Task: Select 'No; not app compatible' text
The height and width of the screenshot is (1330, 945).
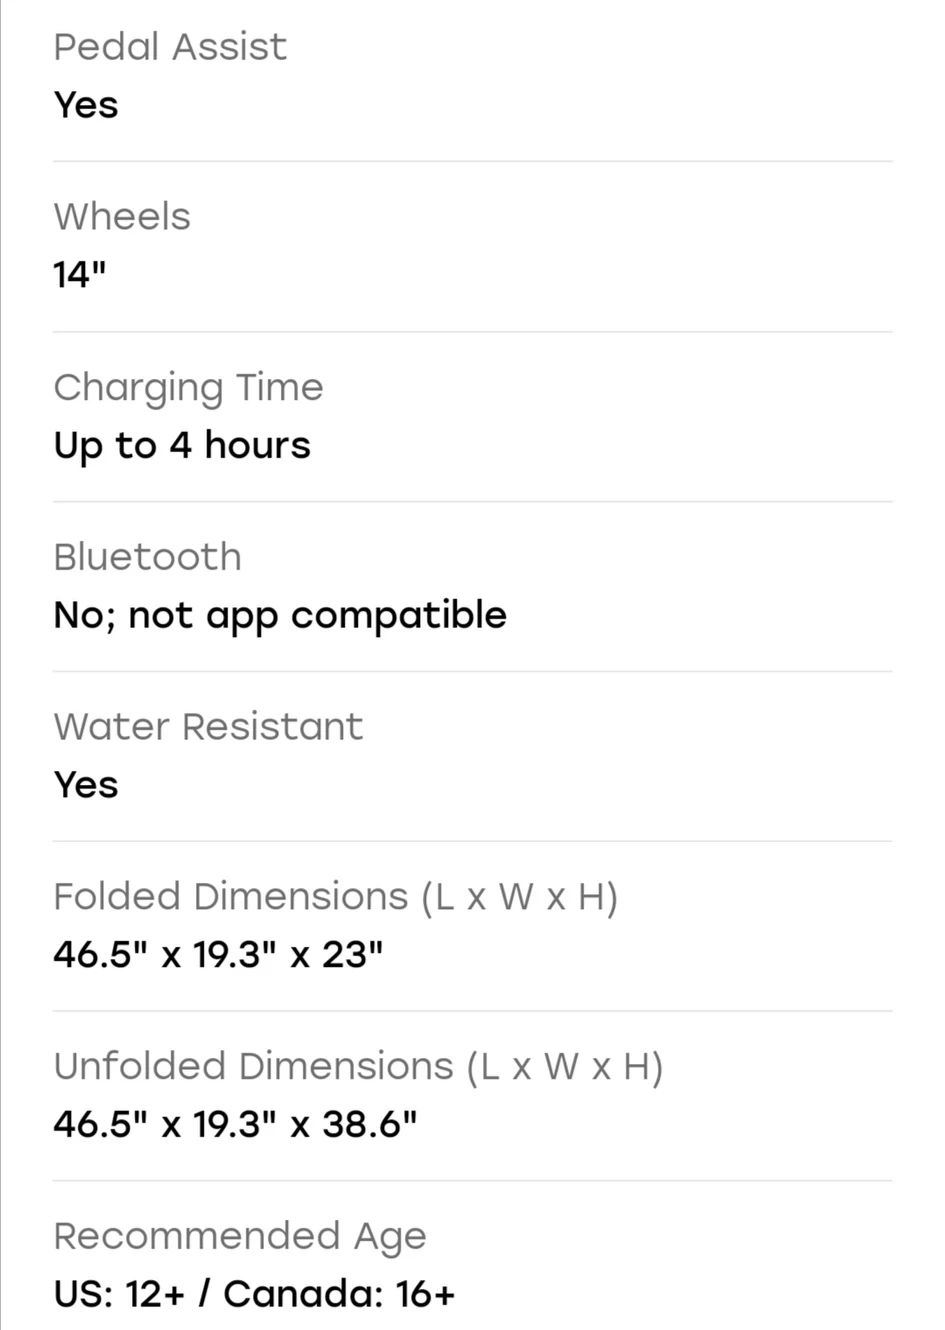Action: [280, 615]
